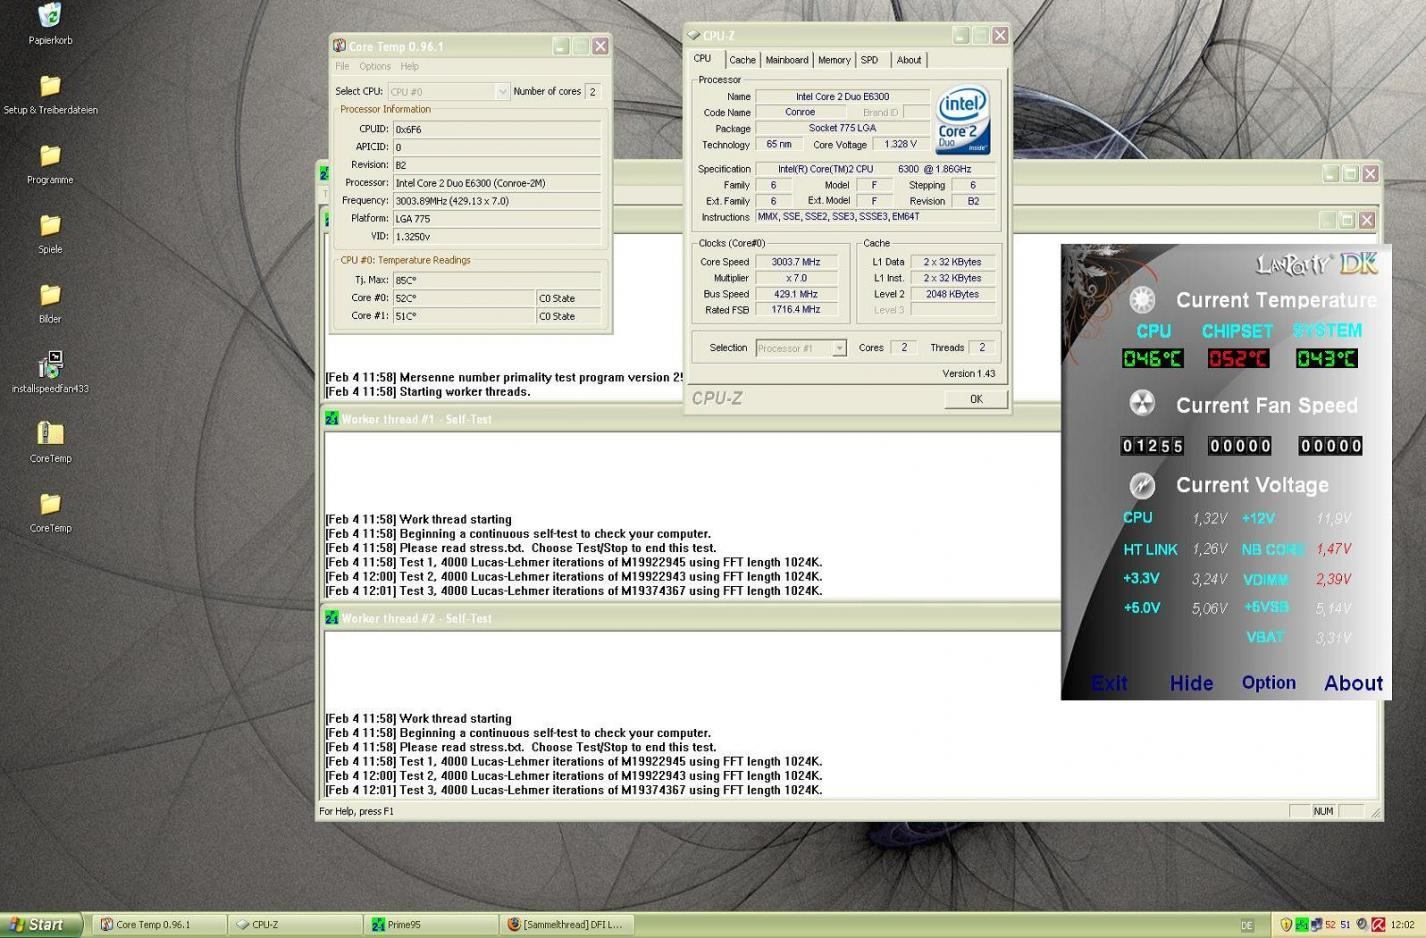Viewport: 1426px width, 938px height.
Task: Open the Setup & Treiberdateien folder
Action: [x=50, y=86]
